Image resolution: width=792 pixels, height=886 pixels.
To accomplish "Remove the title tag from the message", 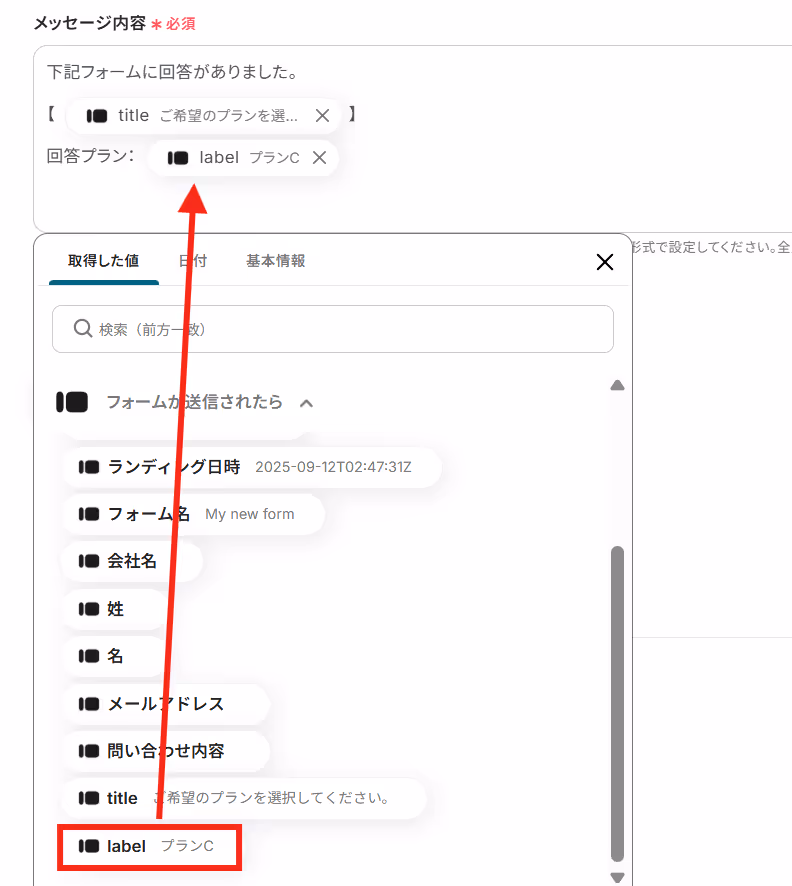I will click(x=323, y=115).
